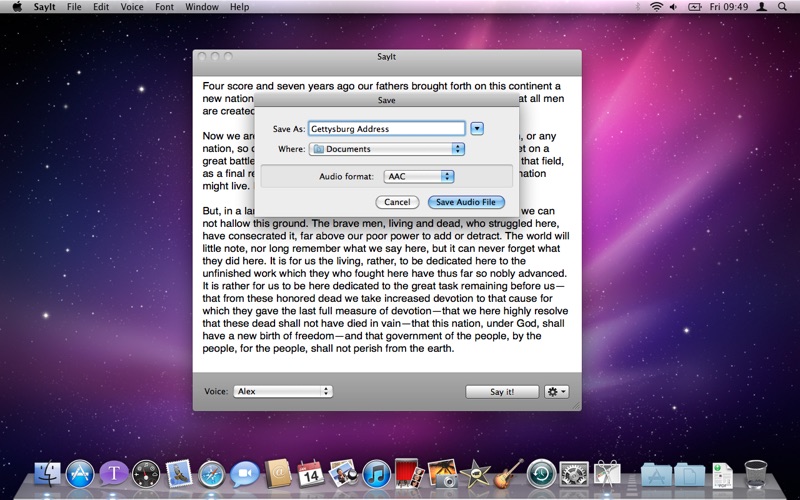Image resolution: width=800 pixels, height=500 pixels.
Task: Open System Preferences gears dock icon
Action: pos(574,474)
